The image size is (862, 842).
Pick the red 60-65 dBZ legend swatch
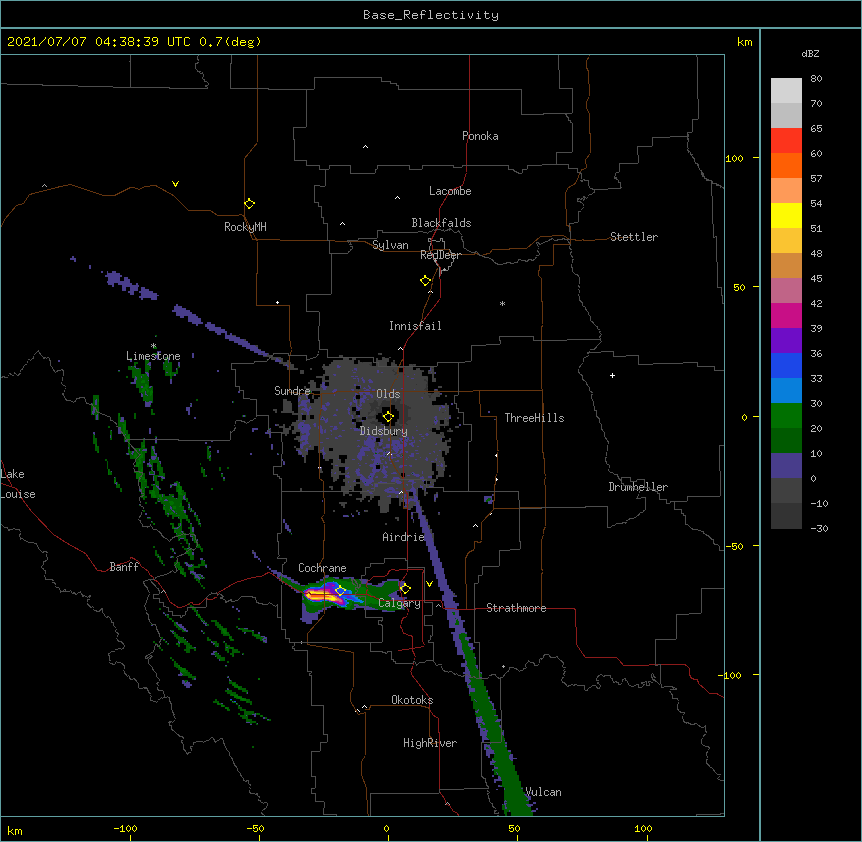click(786, 140)
